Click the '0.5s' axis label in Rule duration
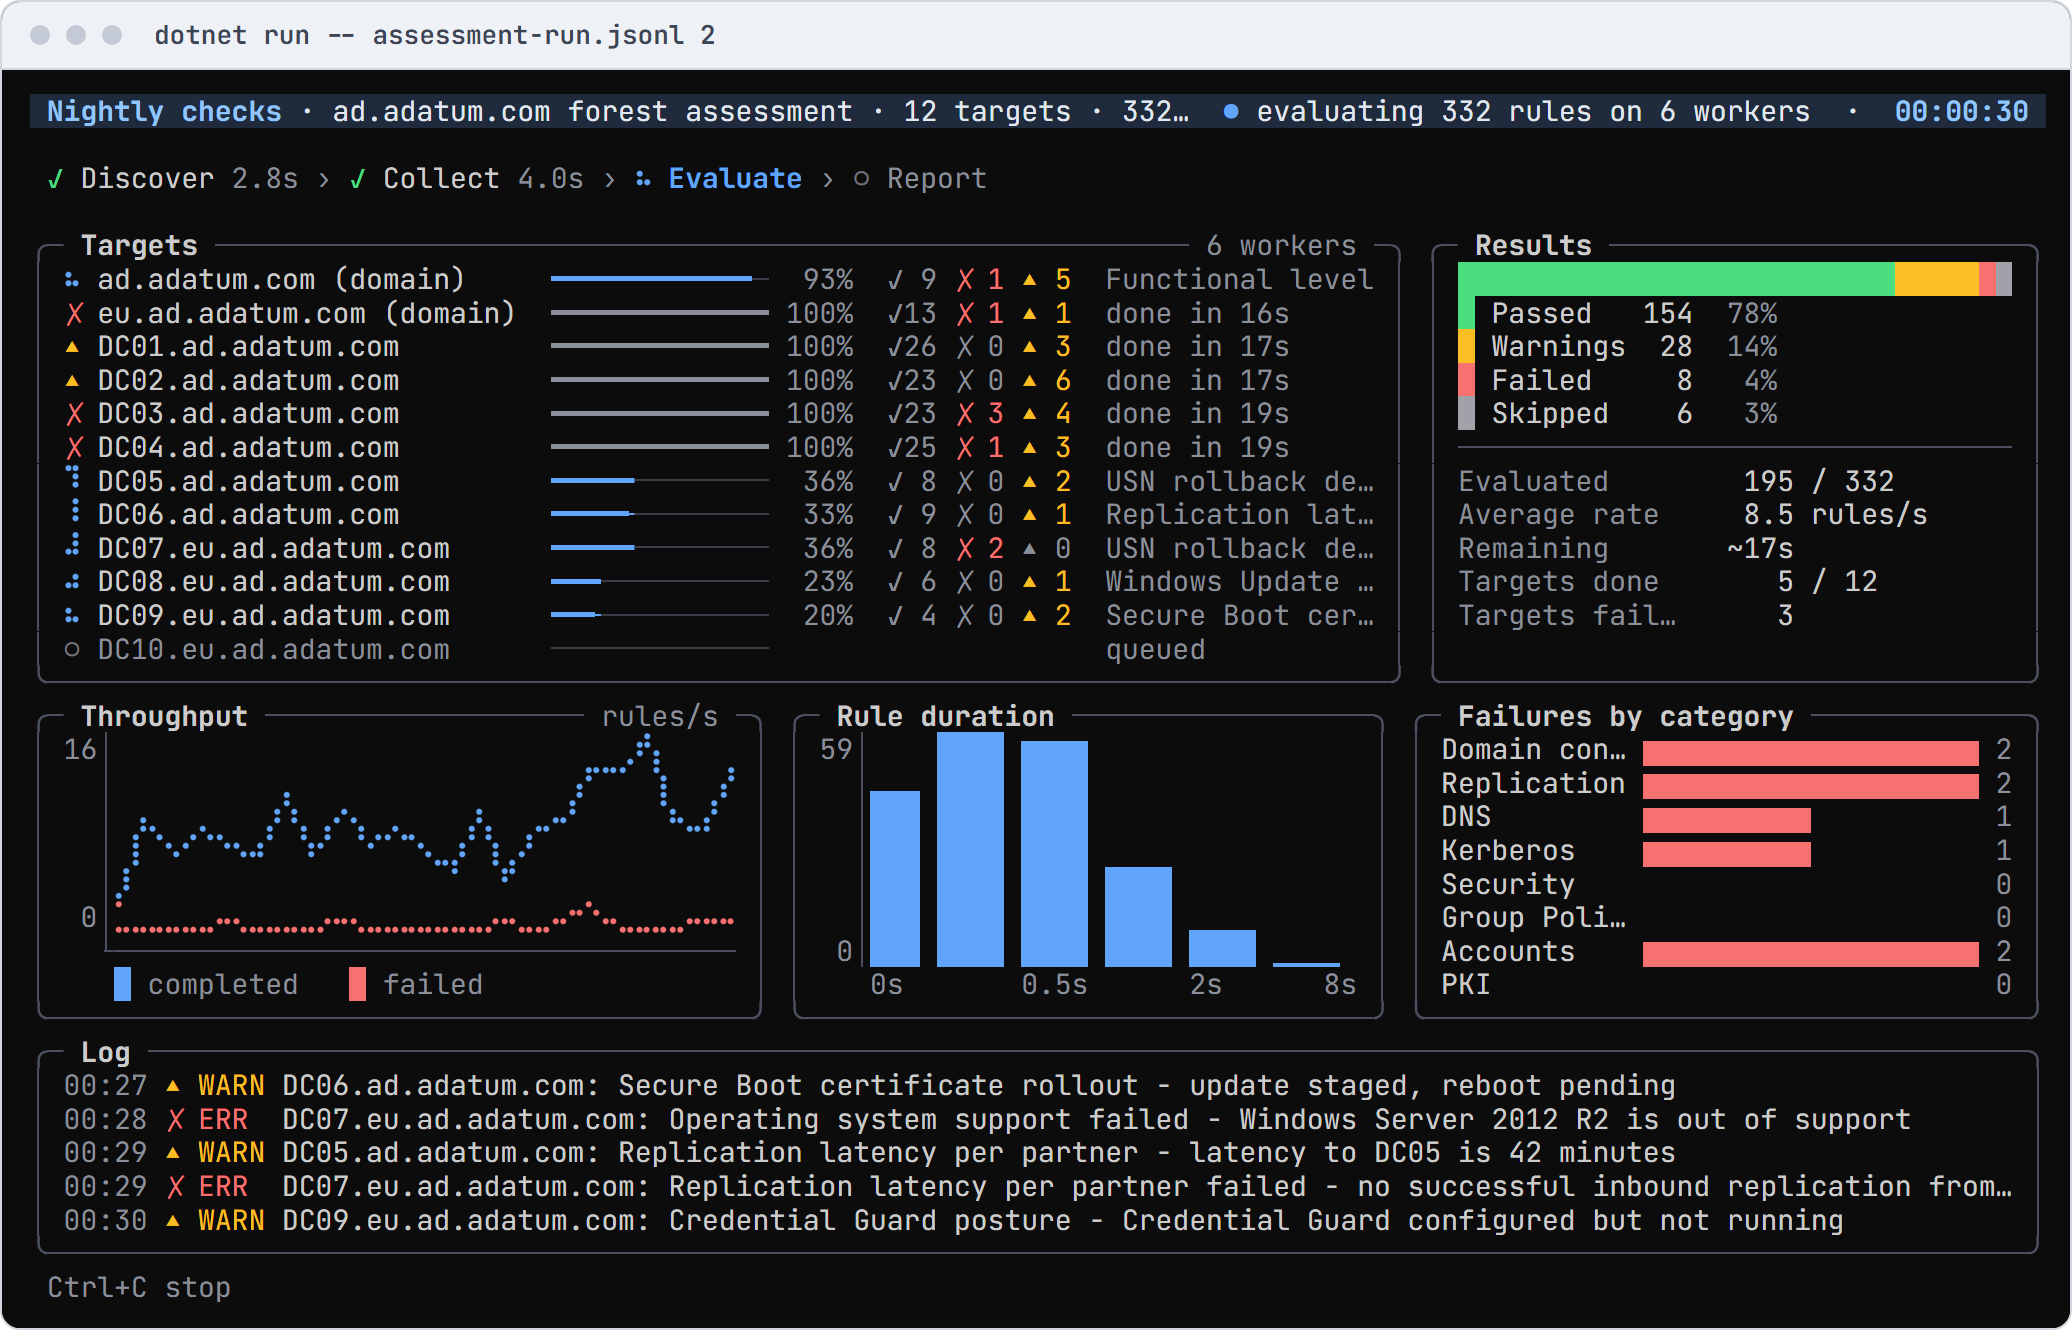Screen dimensions: 2072x1330 (x=1054, y=985)
